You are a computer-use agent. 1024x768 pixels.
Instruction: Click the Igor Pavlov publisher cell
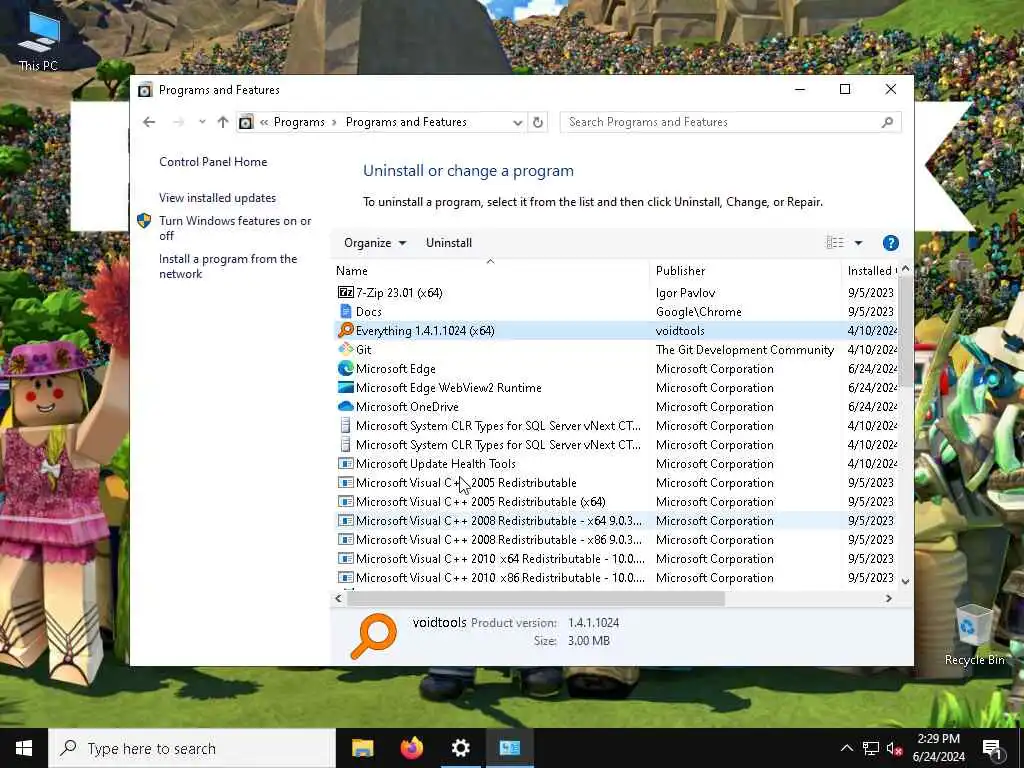[685, 293]
